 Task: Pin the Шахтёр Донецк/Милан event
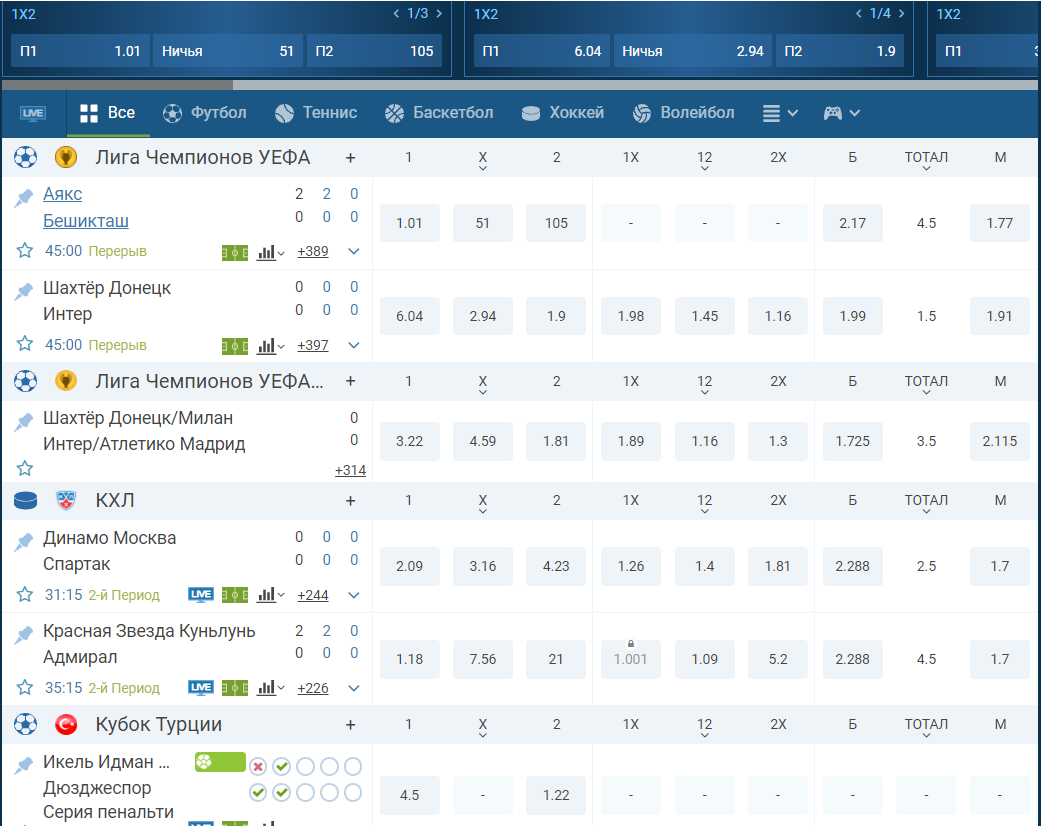24,422
